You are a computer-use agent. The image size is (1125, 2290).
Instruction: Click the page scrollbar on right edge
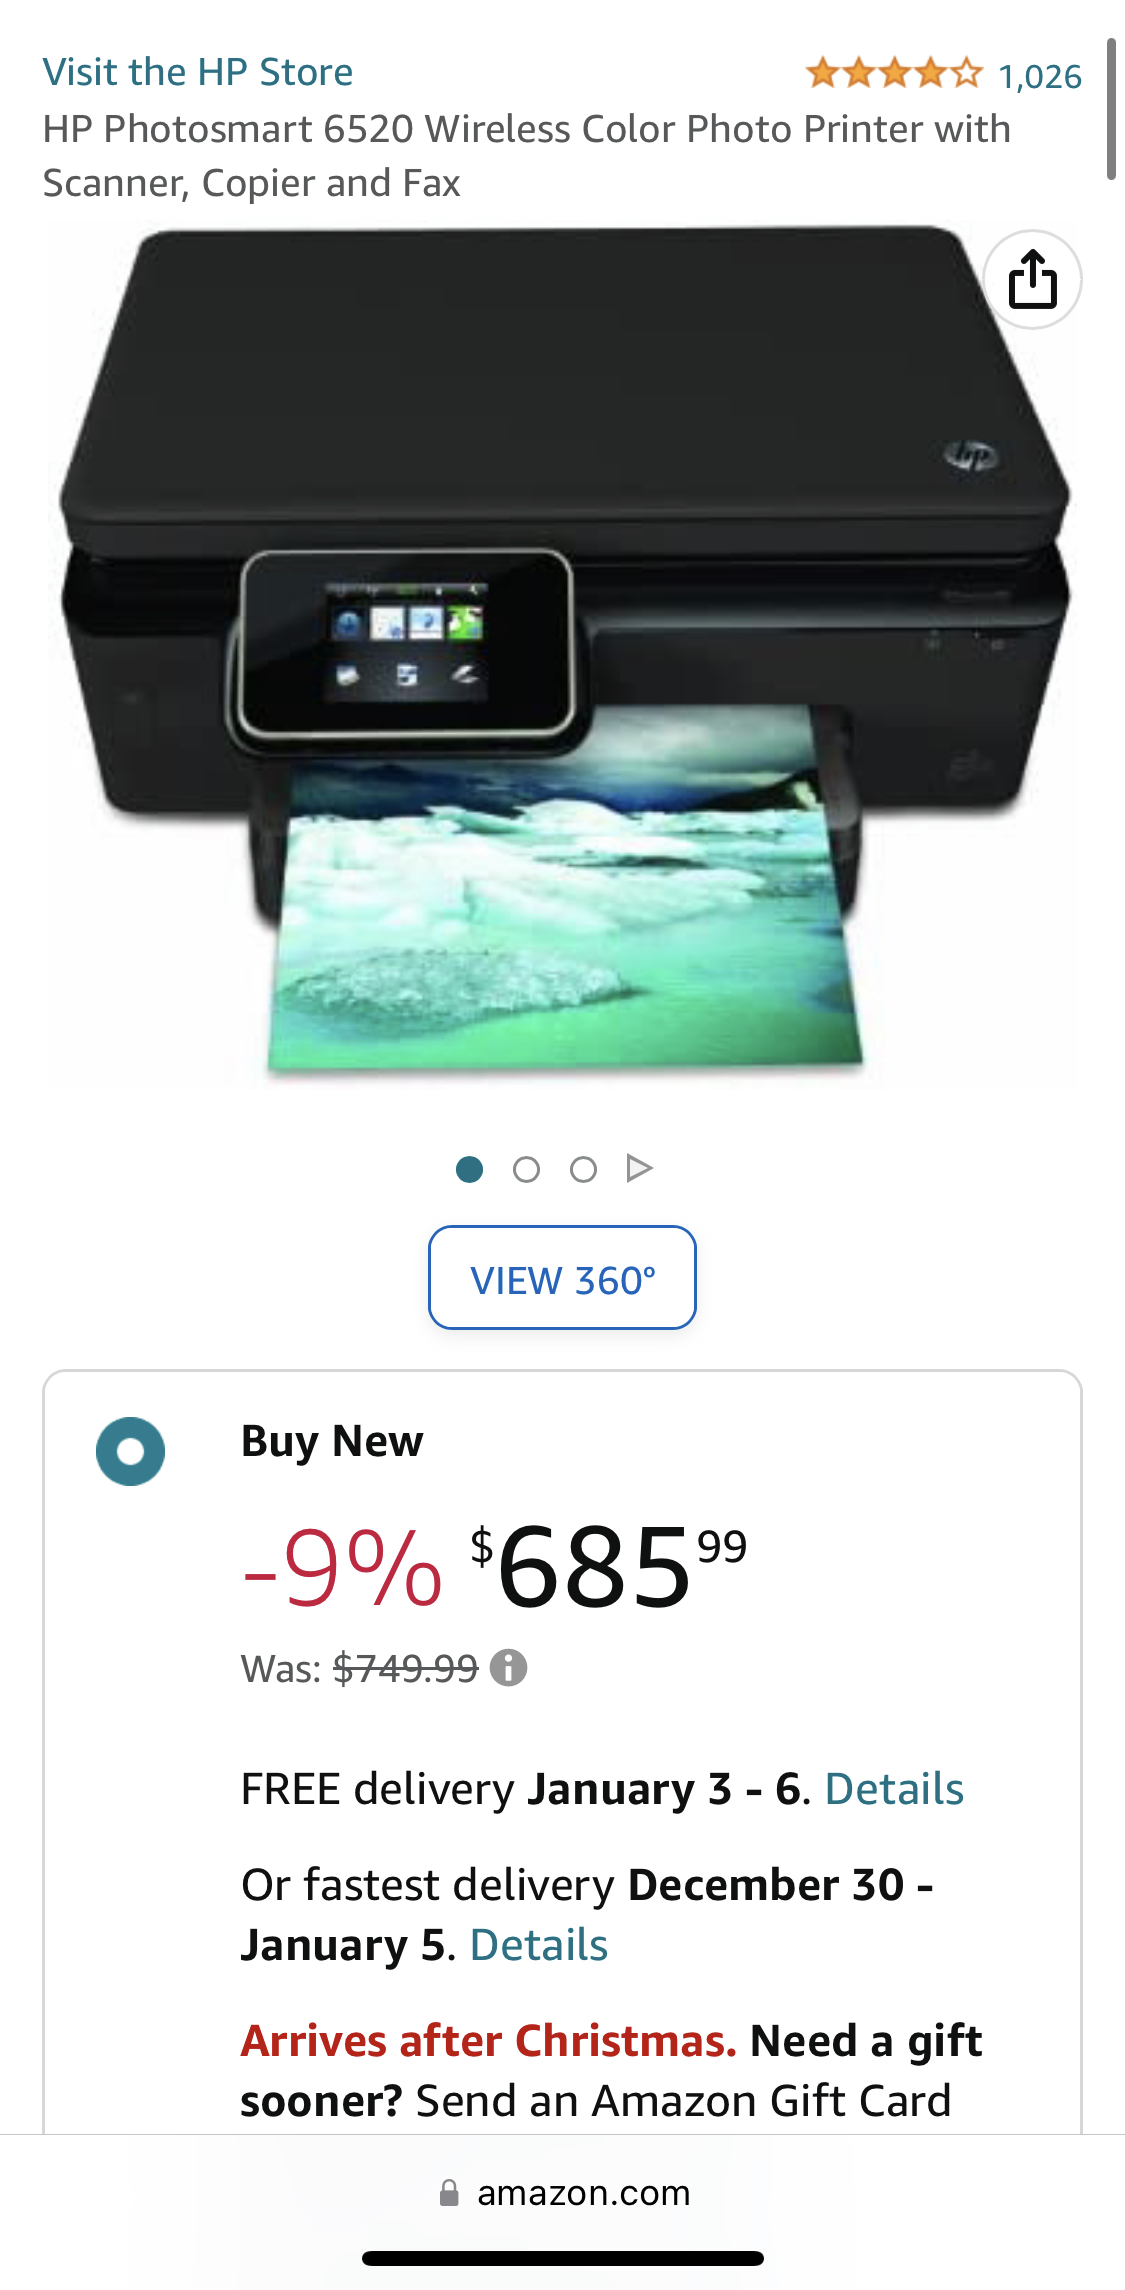pos(1111,110)
